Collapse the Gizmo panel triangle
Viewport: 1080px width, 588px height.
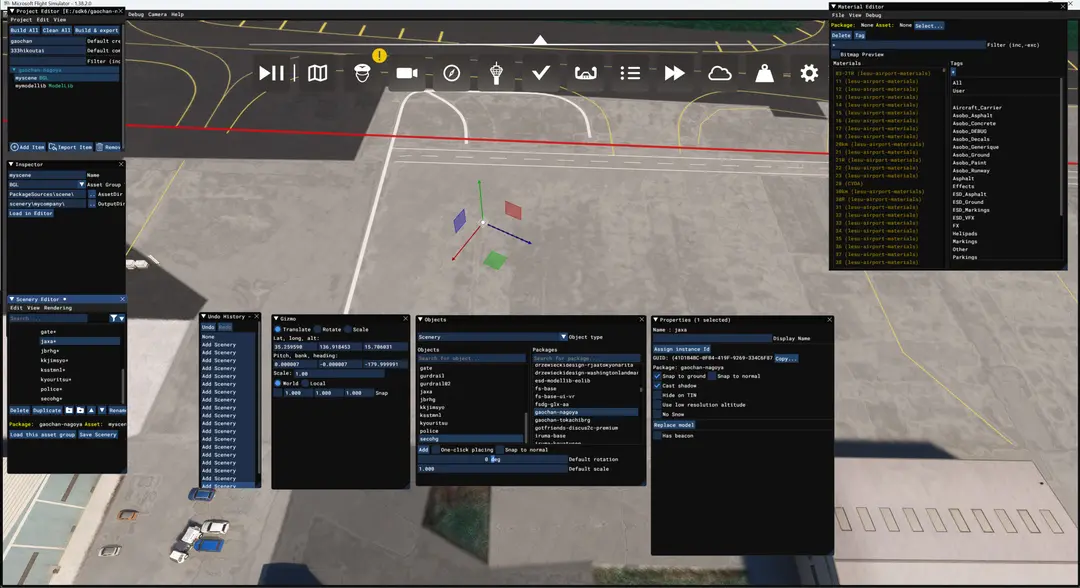coord(276,319)
